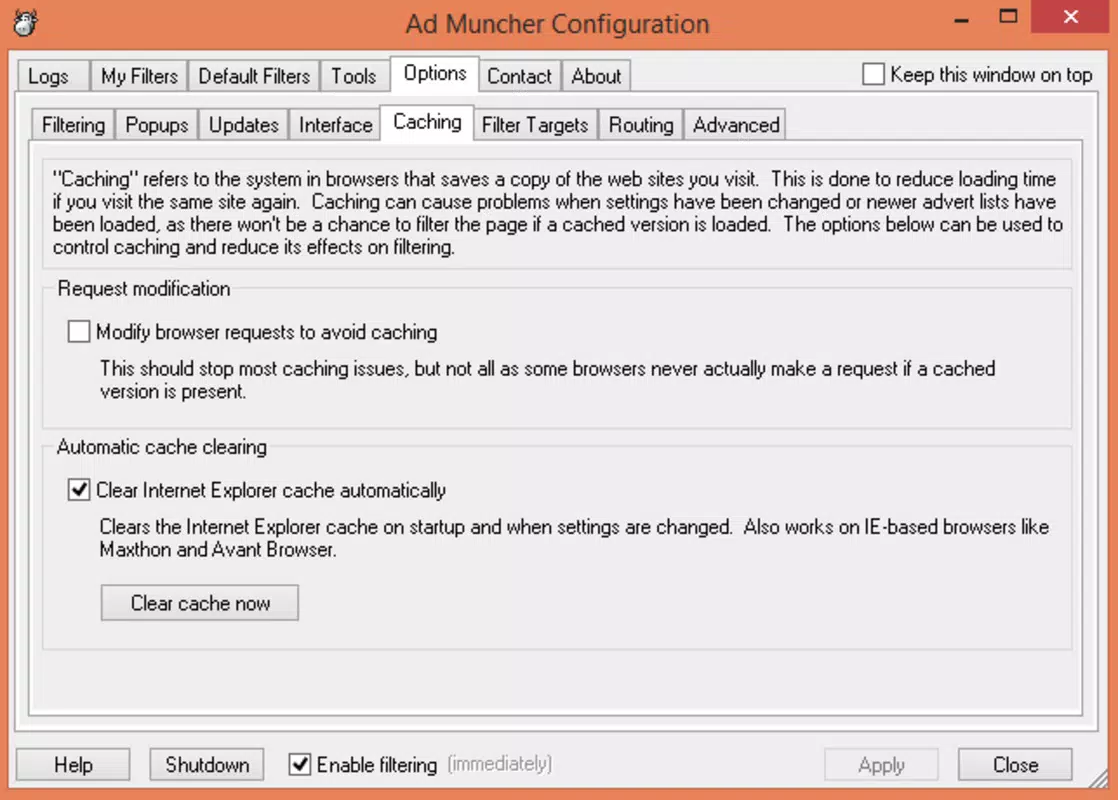The height and width of the screenshot is (800, 1118).
Task: Open the Interface sub-tab
Action: pyautogui.click(x=335, y=125)
